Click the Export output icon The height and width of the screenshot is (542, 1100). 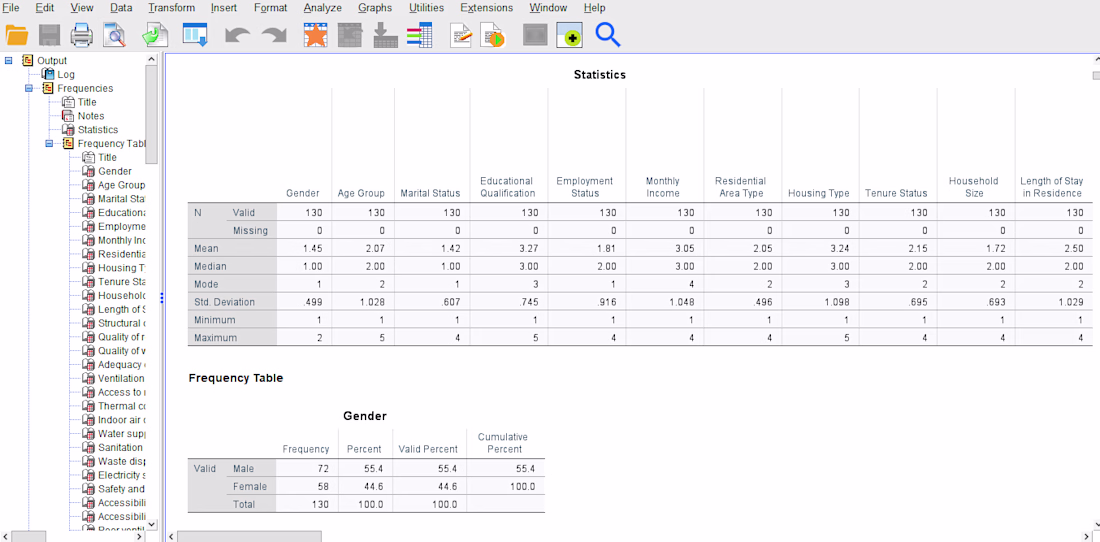click(x=154, y=35)
